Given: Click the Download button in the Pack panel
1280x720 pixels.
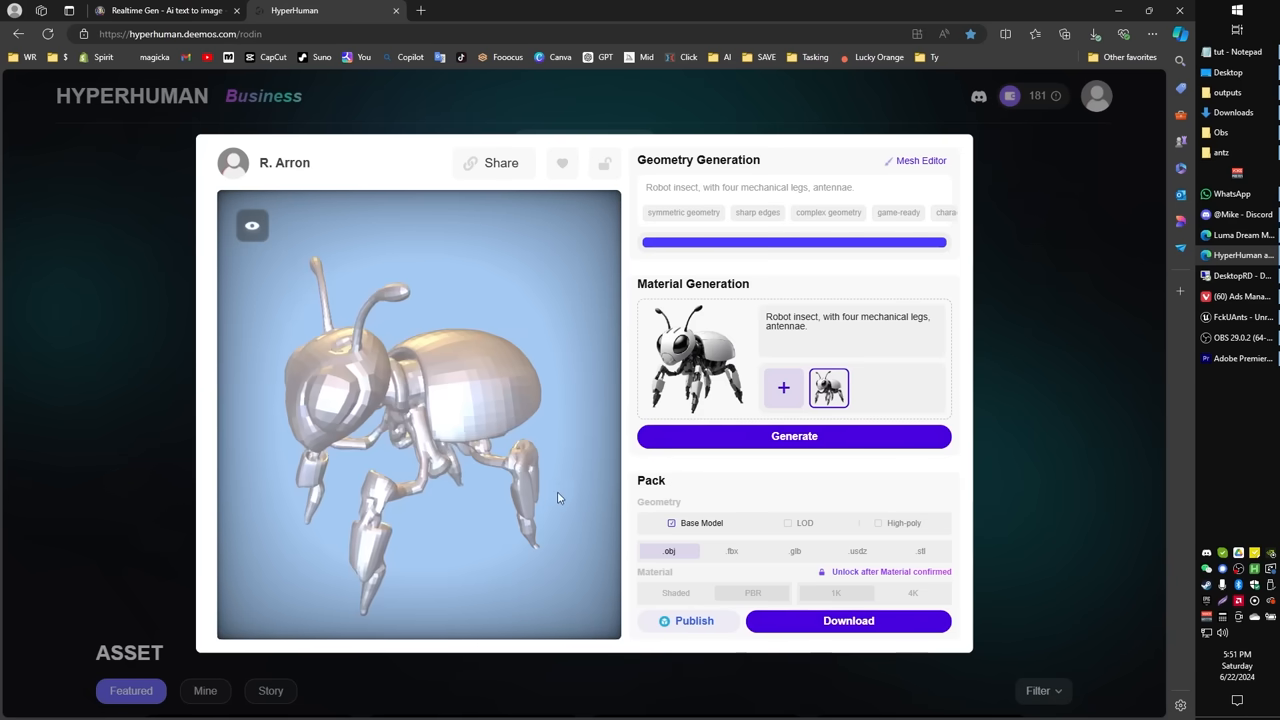Looking at the screenshot, I should [848, 621].
